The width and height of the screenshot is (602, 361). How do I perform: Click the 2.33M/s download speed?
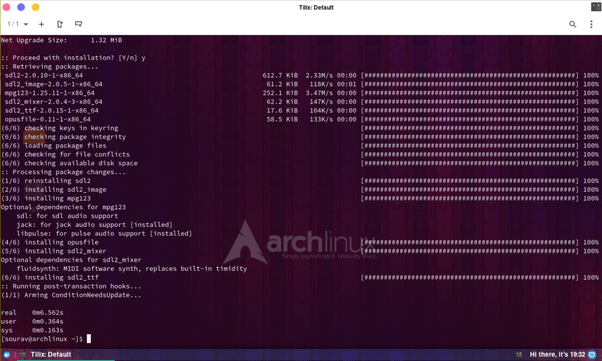click(x=319, y=75)
